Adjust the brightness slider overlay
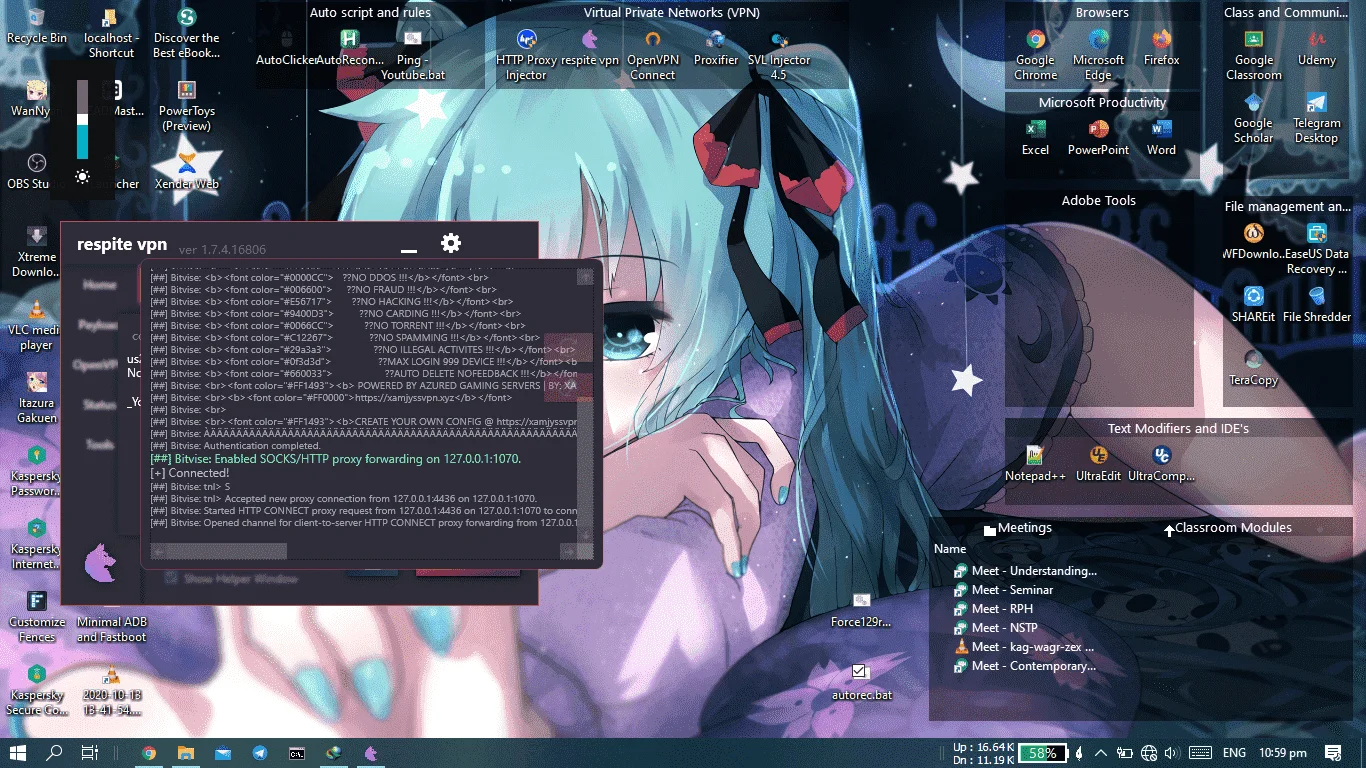The height and width of the screenshot is (768, 1366). pyautogui.click(x=82, y=120)
